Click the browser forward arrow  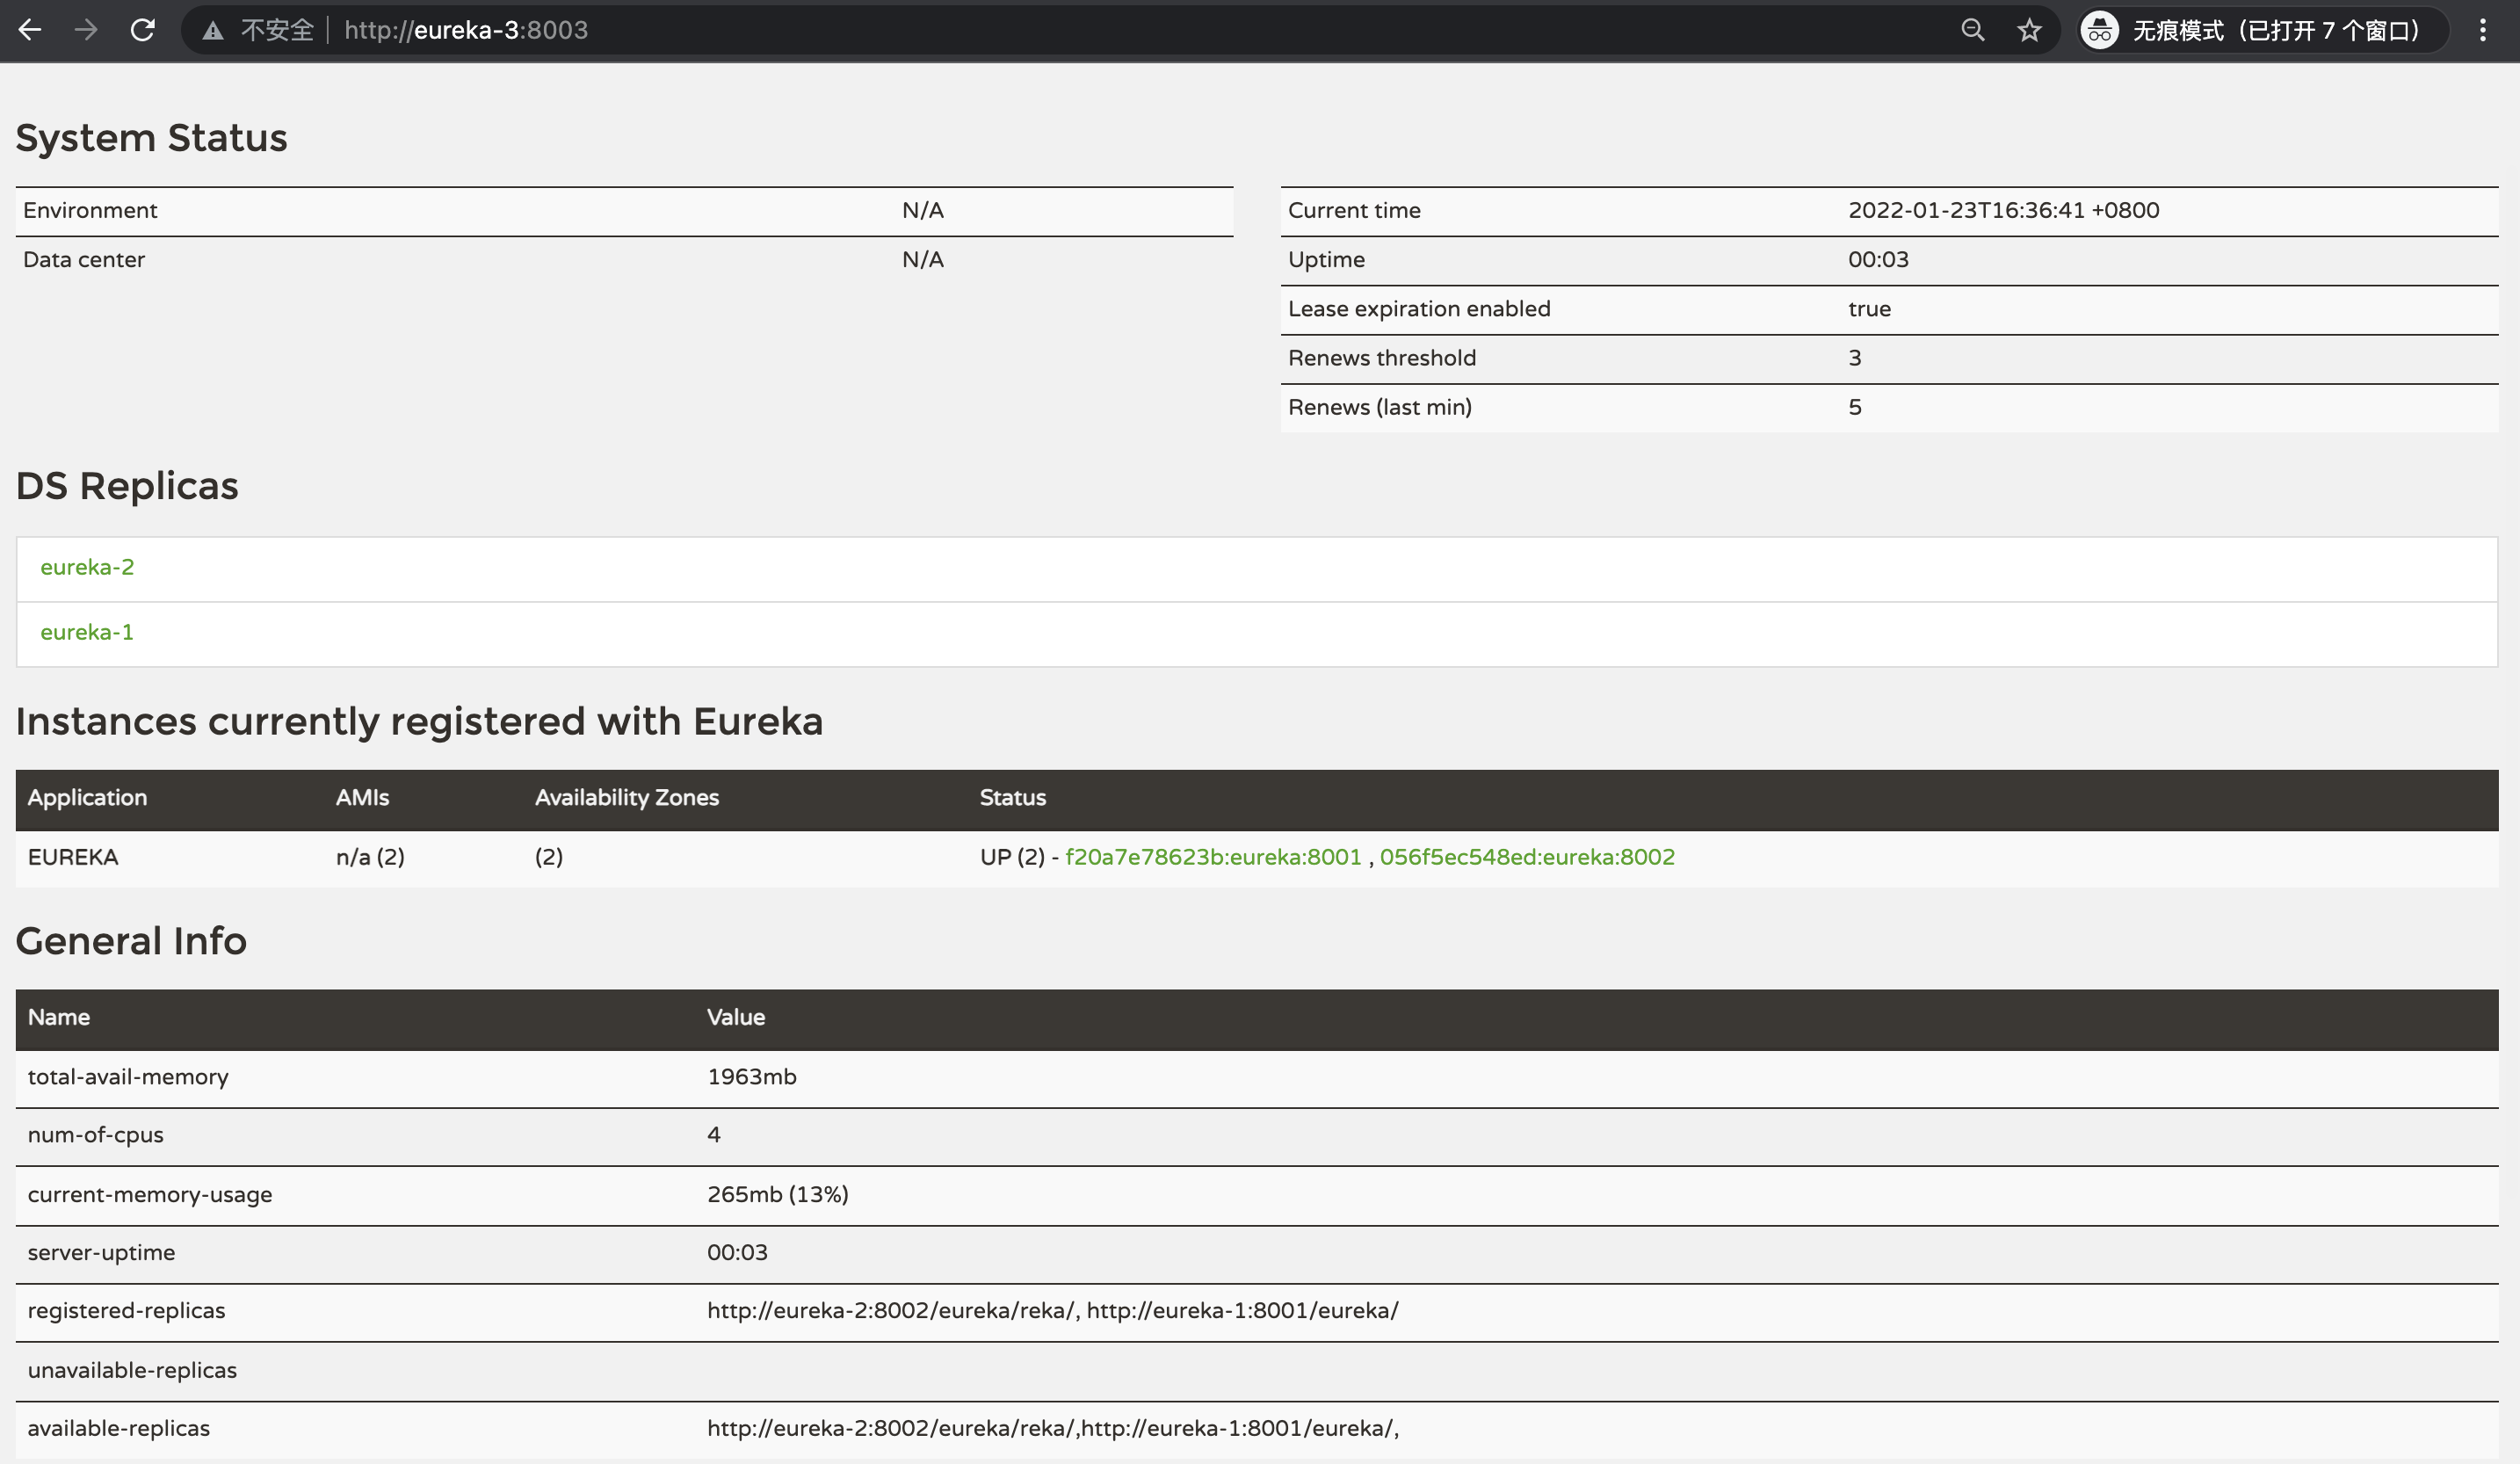[x=86, y=30]
